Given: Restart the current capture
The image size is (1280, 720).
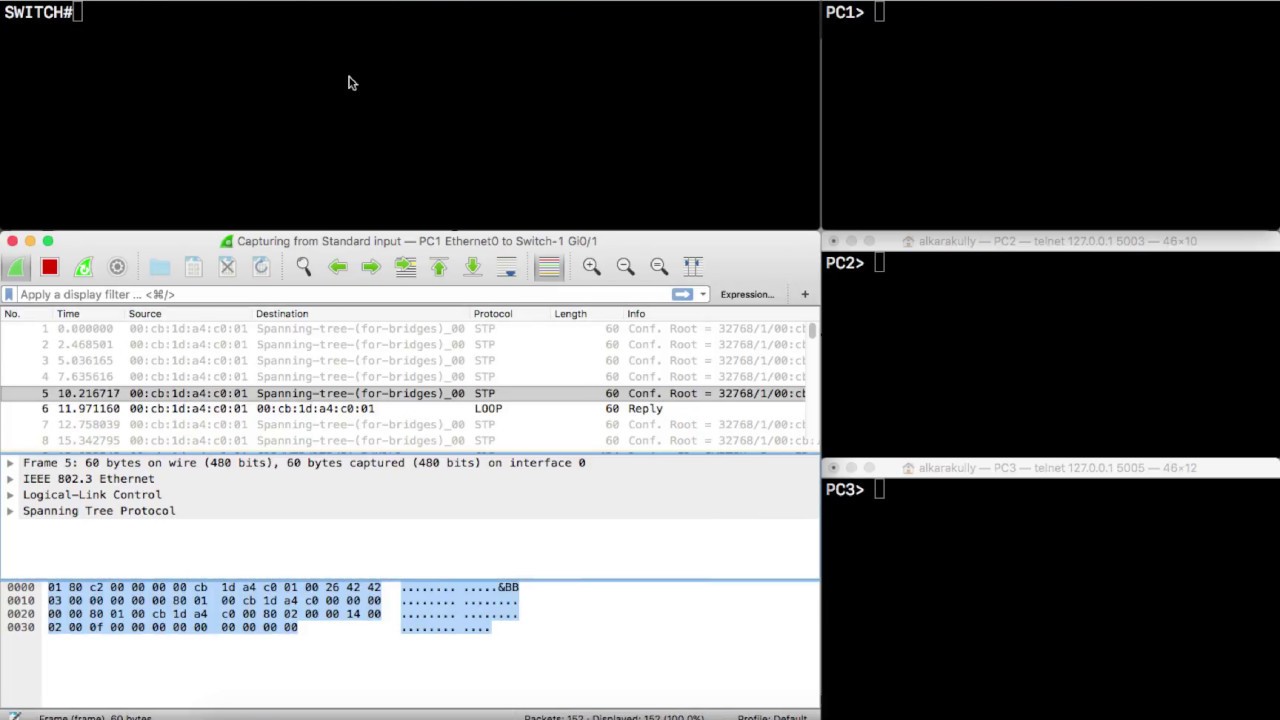Looking at the screenshot, I should point(83,267).
